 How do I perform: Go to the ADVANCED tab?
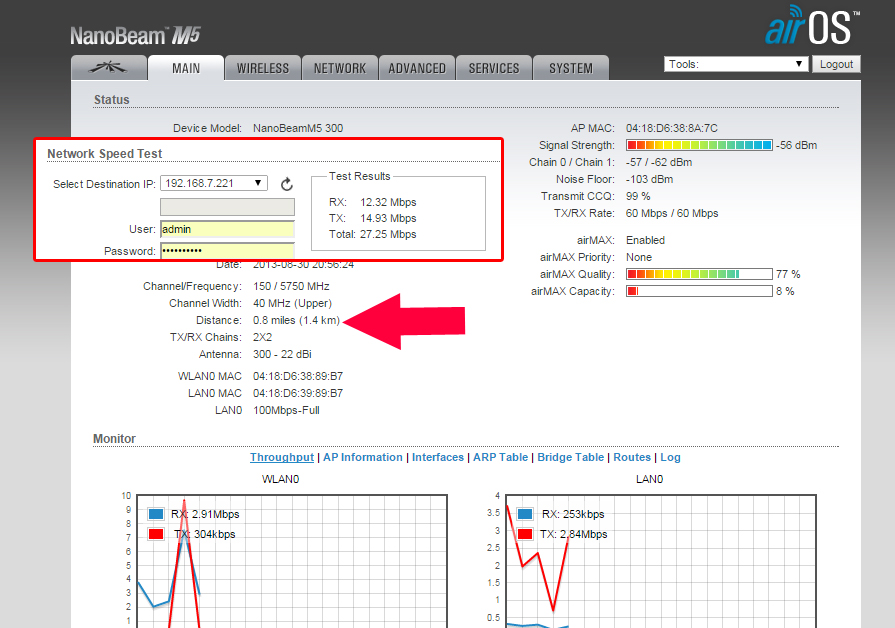417,68
